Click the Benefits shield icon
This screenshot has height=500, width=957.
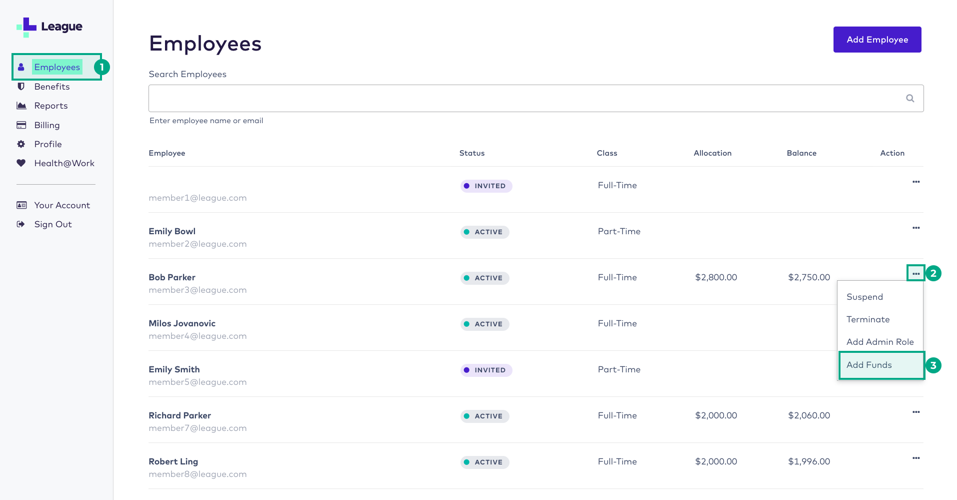[x=21, y=87]
